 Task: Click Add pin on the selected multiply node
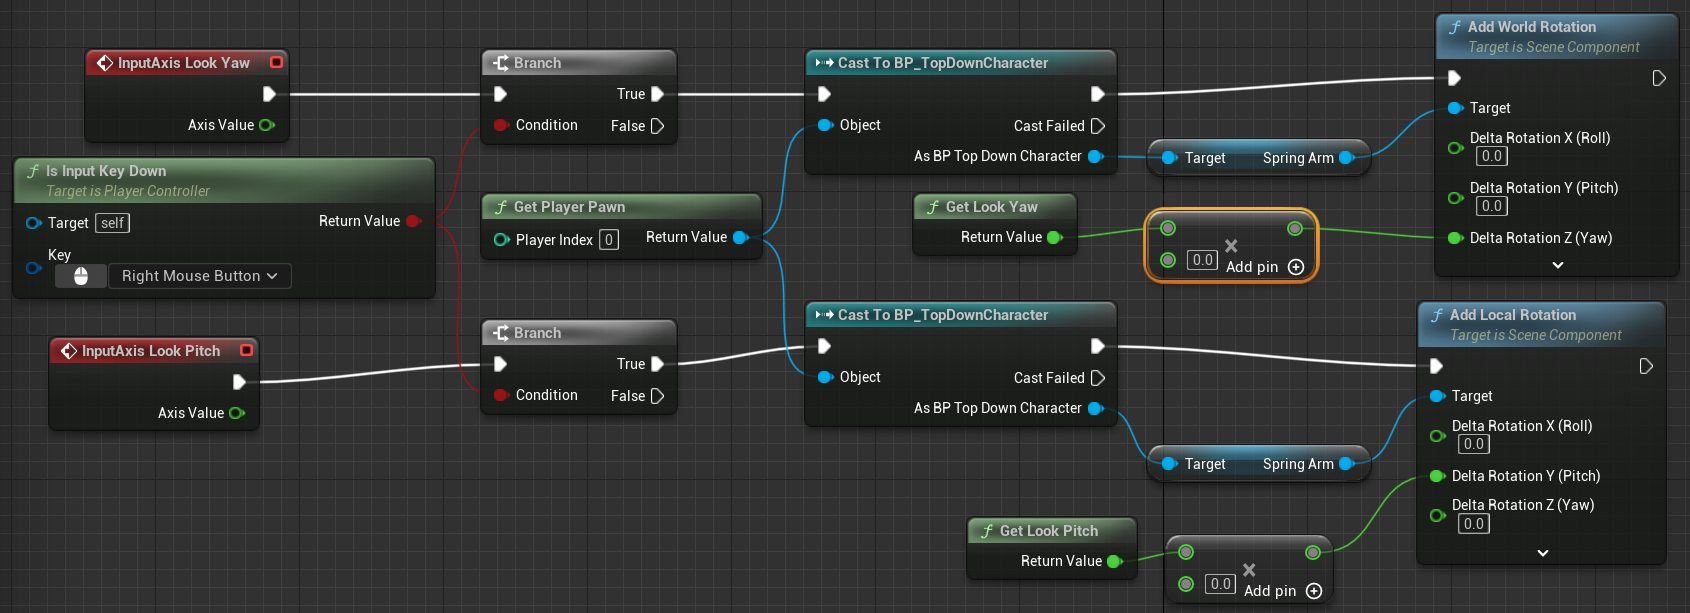[x=1265, y=267]
